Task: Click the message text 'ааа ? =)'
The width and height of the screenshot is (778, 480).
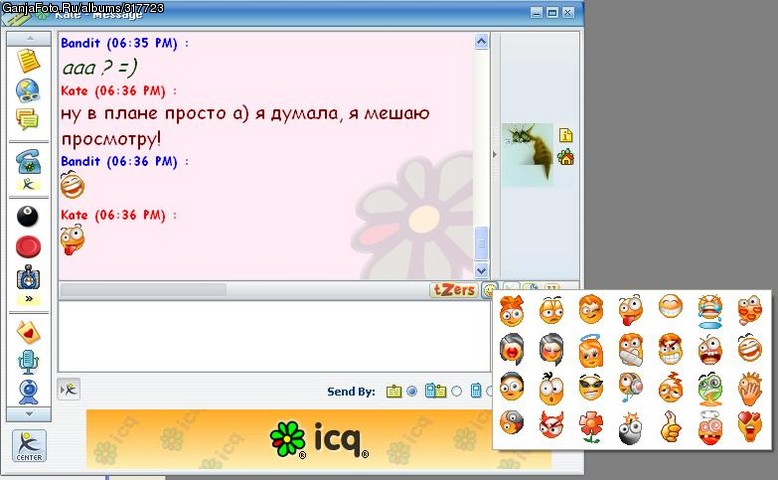Action: (100, 68)
